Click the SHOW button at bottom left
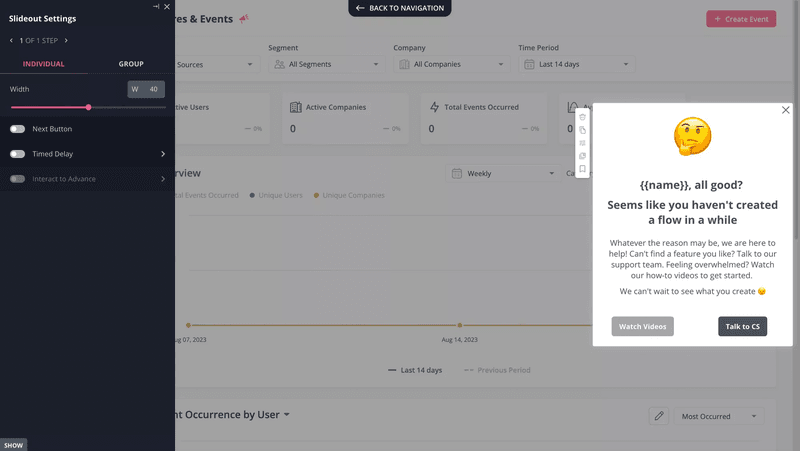This screenshot has height=451, width=800. (x=13, y=445)
